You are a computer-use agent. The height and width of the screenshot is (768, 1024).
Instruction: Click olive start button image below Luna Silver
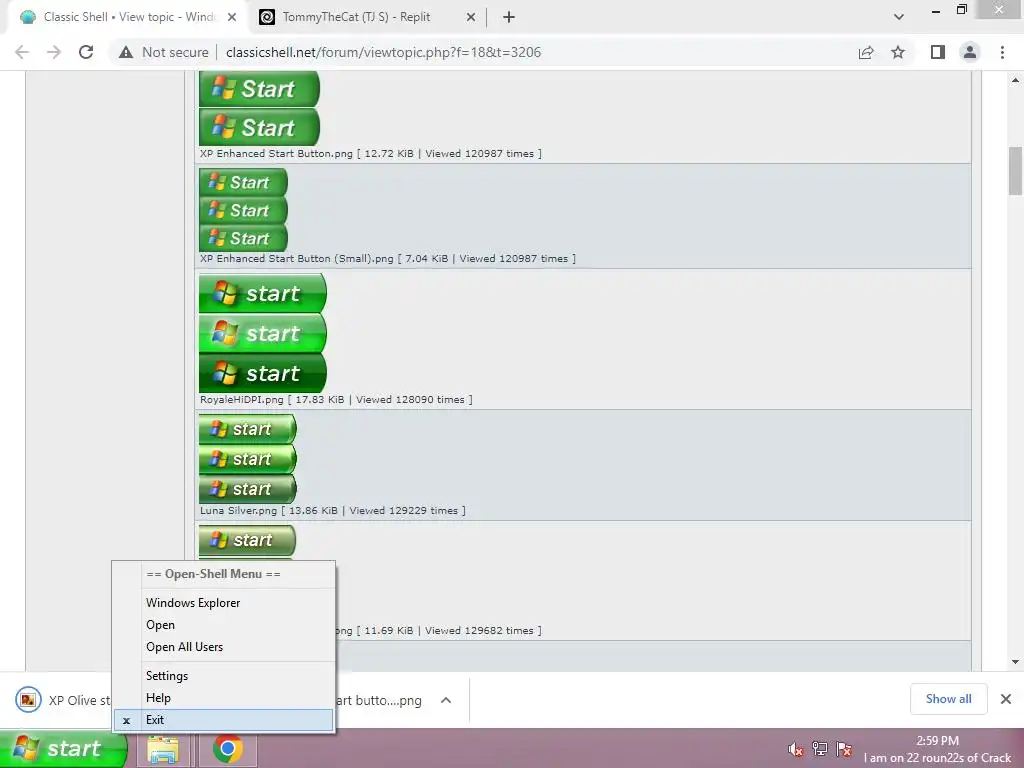[x=248, y=540]
